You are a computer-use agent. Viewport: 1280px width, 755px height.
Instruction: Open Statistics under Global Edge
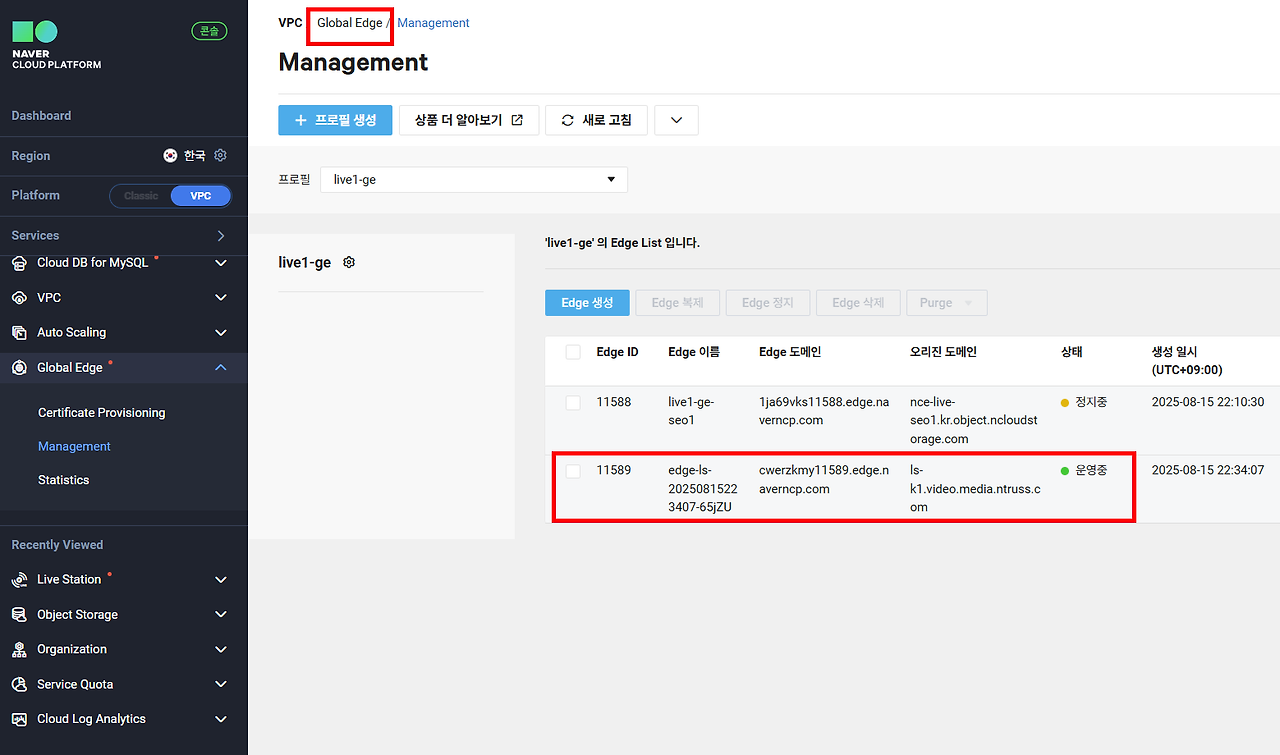64,480
